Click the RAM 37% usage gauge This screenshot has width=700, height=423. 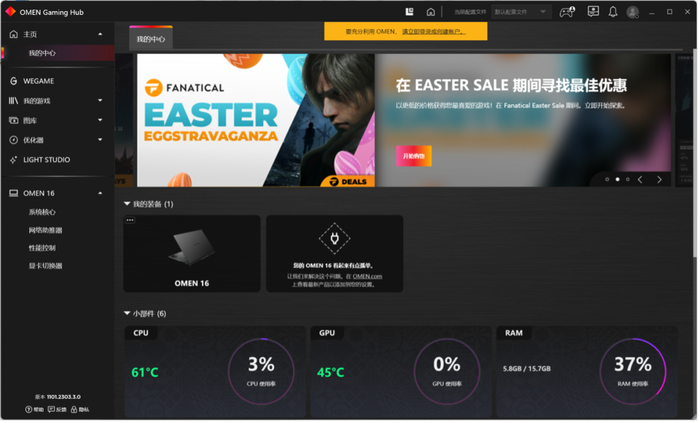pyautogui.click(x=633, y=371)
